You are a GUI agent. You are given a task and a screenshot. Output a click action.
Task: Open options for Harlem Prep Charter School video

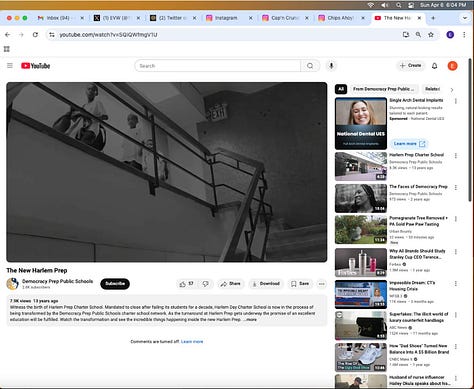tap(456, 156)
